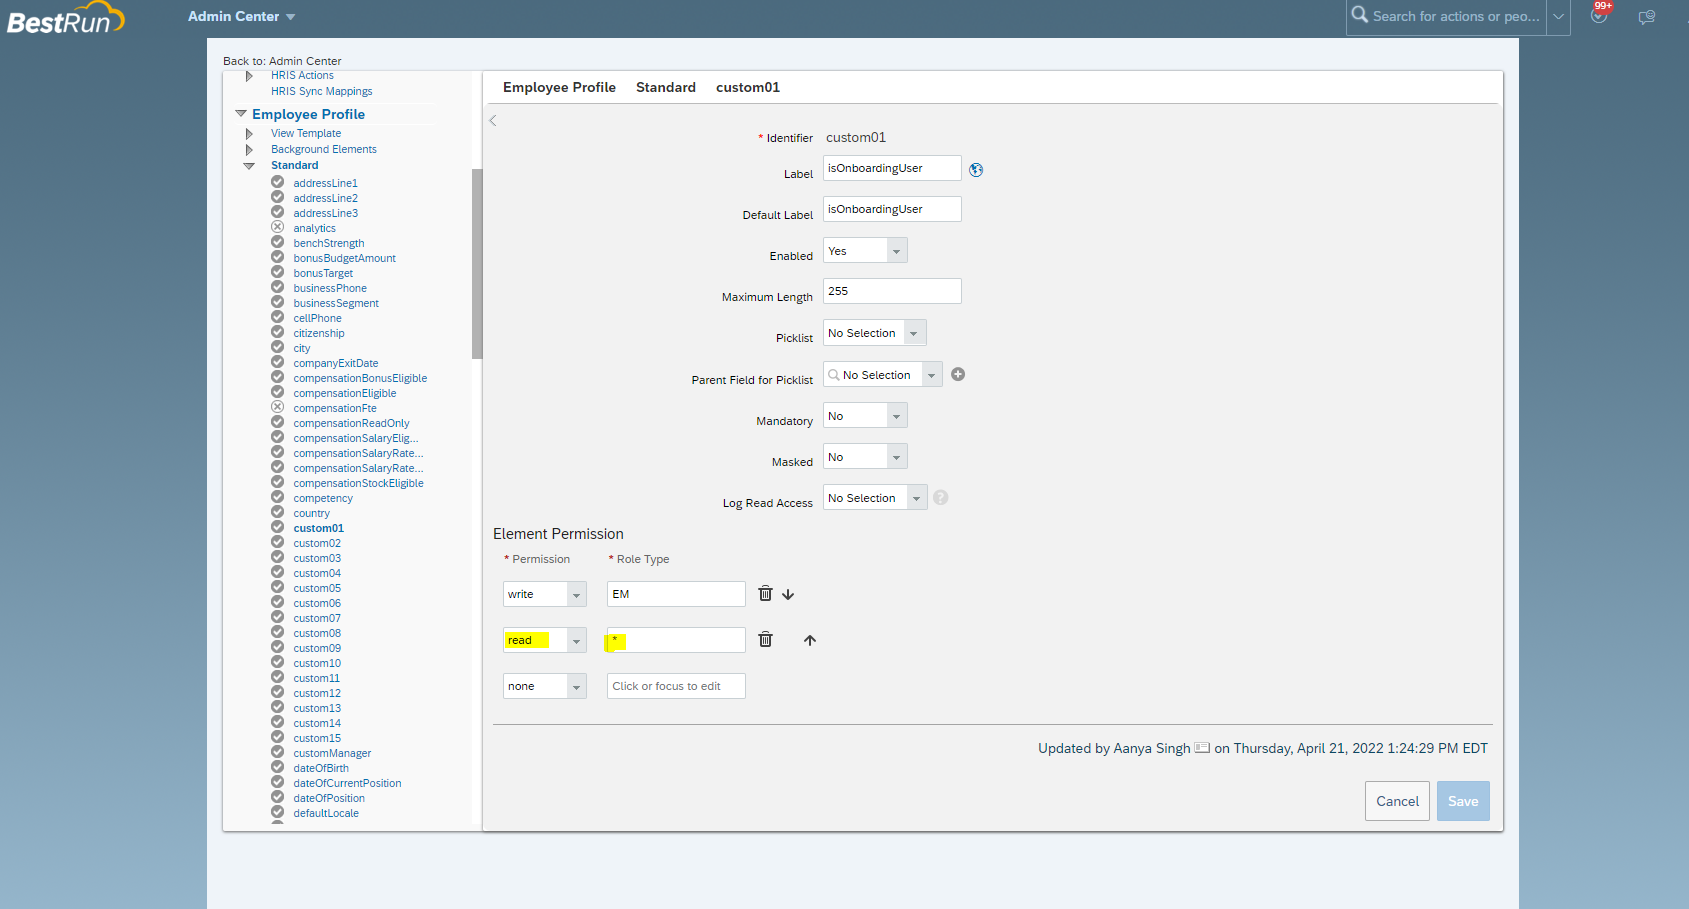1689x909 pixels.
Task: Delete the write EM permission row
Action: [765, 593]
